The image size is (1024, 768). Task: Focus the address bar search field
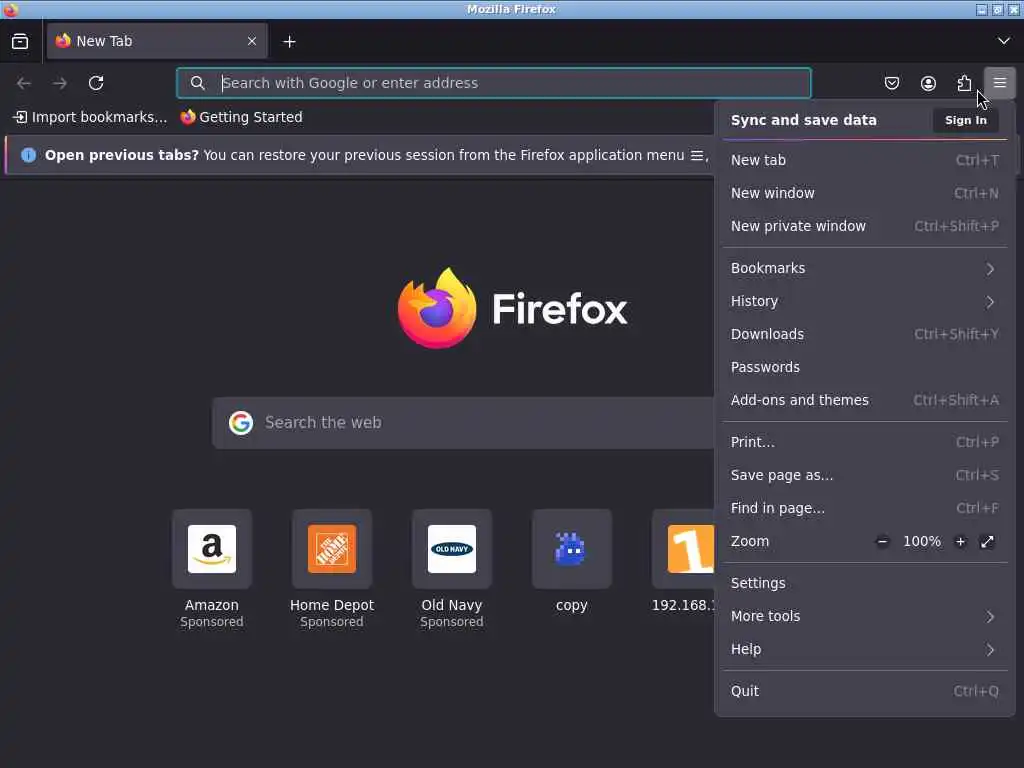(494, 83)
